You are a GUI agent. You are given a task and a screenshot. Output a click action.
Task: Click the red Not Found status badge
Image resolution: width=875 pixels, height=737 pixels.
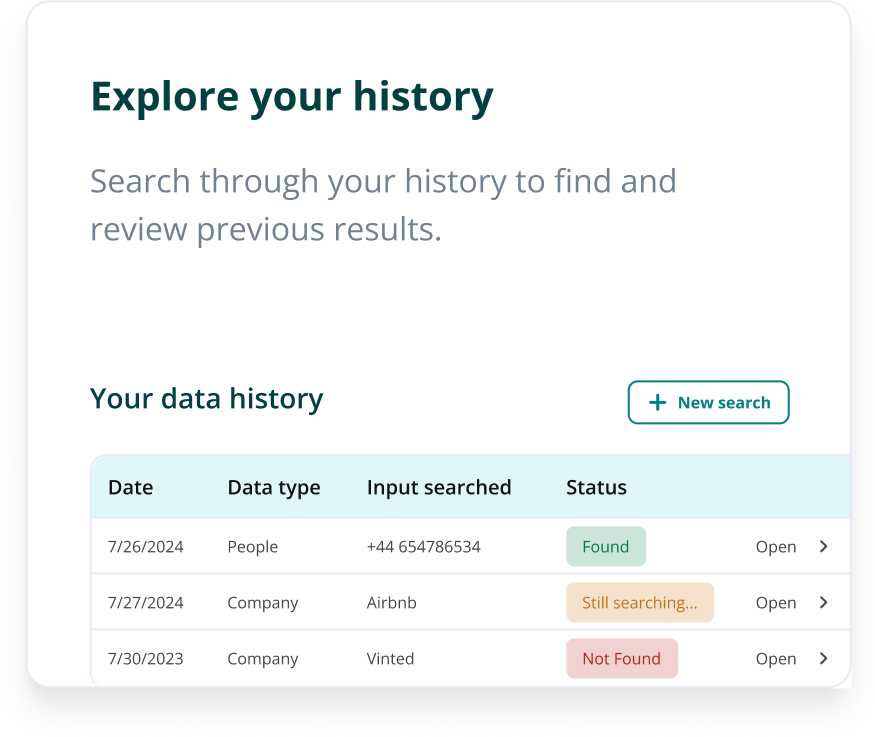621,658
